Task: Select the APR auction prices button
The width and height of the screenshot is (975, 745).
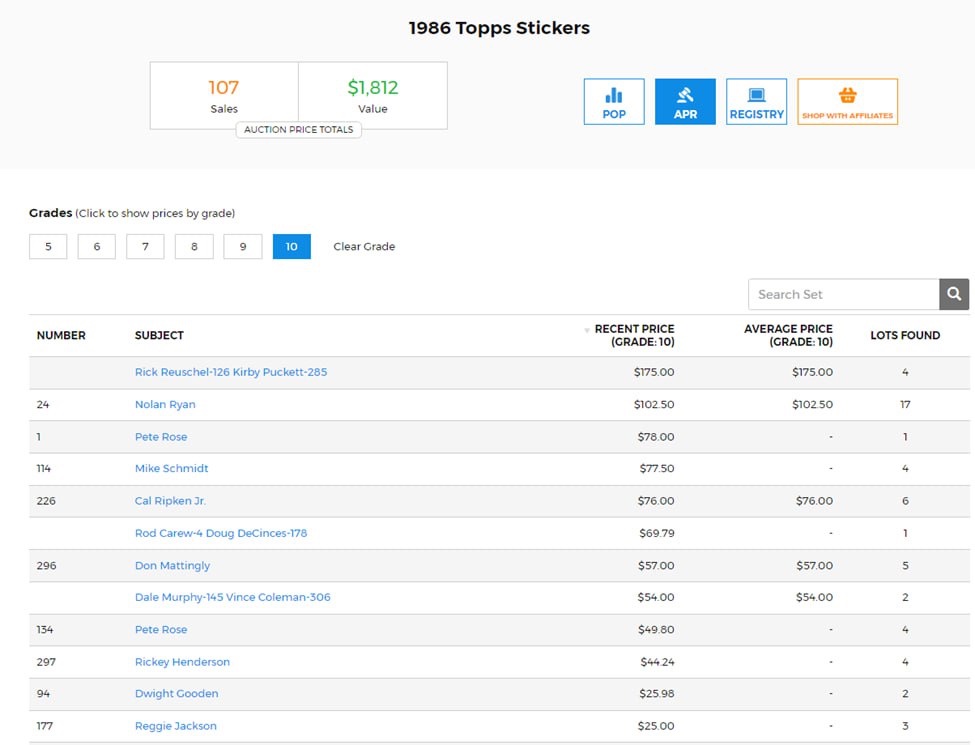Action: tap(685, 101)
